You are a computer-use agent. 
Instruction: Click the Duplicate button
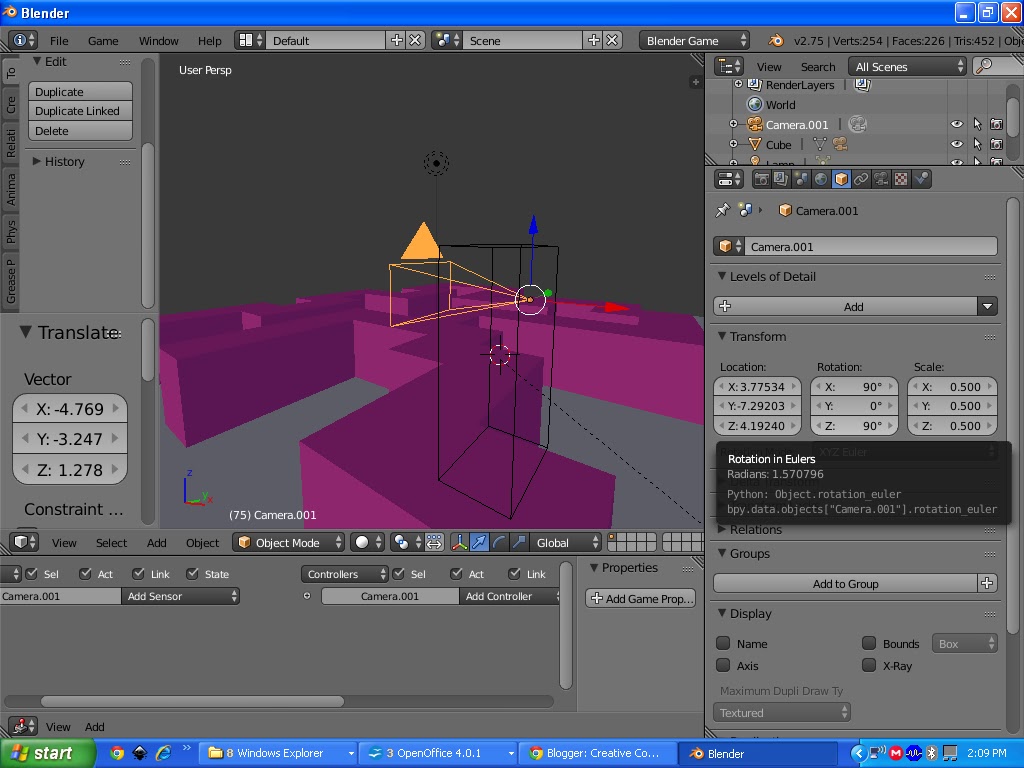(x=80, y=91)
